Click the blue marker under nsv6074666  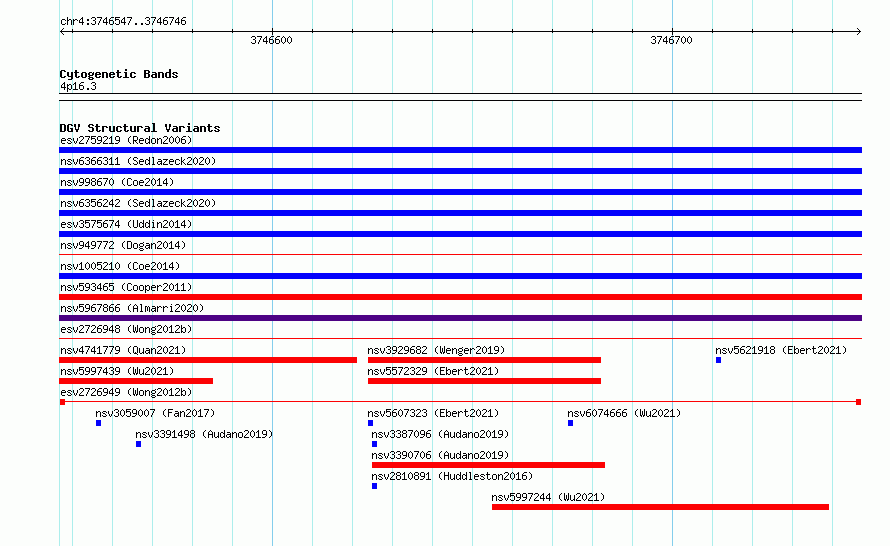(x=570, y=423)
